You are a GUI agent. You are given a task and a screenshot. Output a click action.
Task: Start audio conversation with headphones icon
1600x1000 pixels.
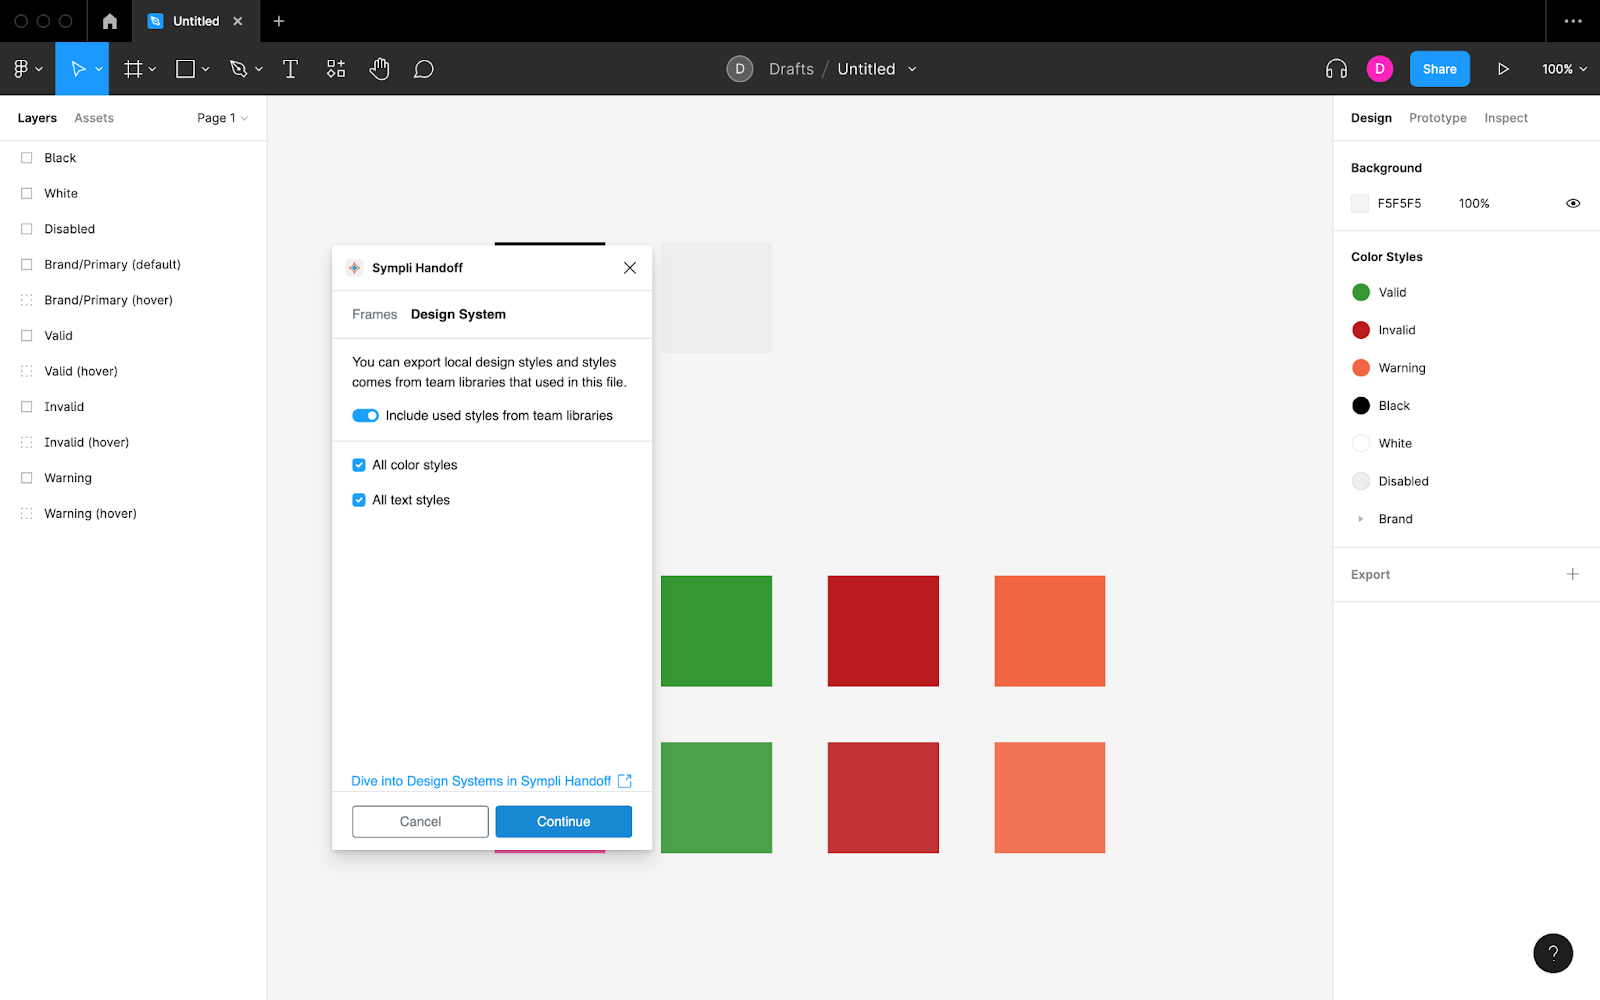pyautogui.click(x=1336, y=69)
